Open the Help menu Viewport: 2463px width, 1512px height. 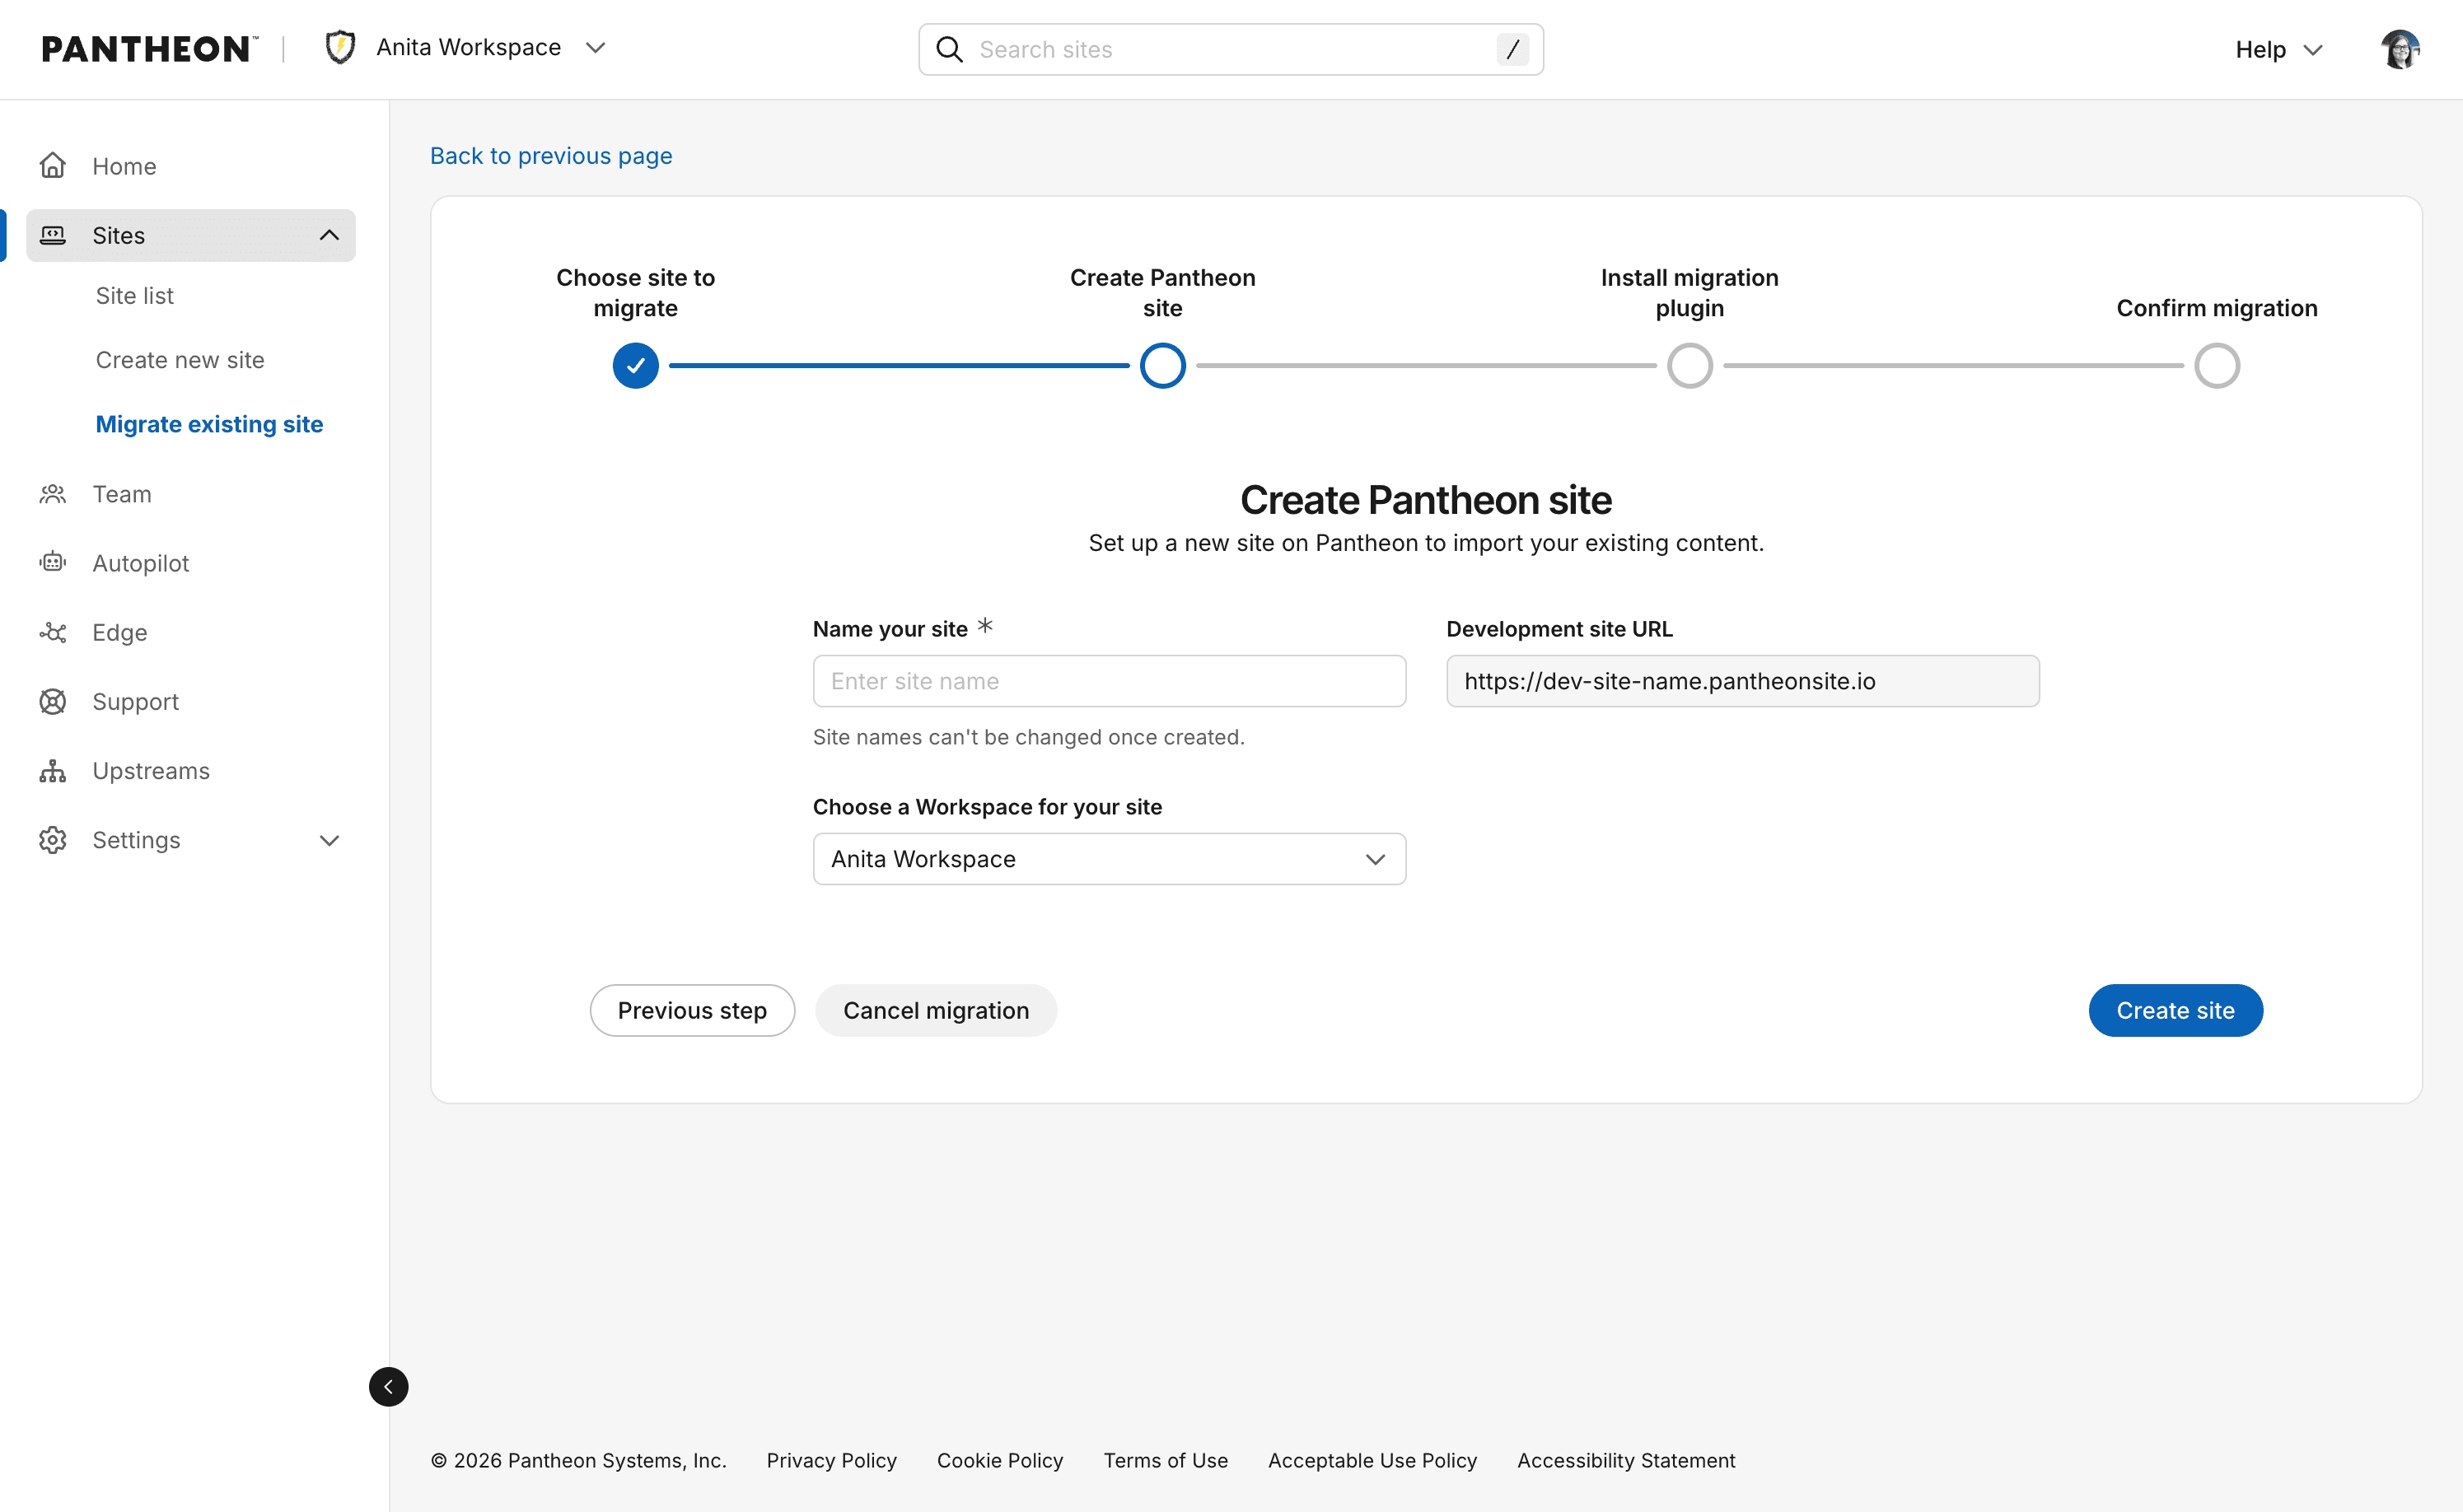point(2278,49)
